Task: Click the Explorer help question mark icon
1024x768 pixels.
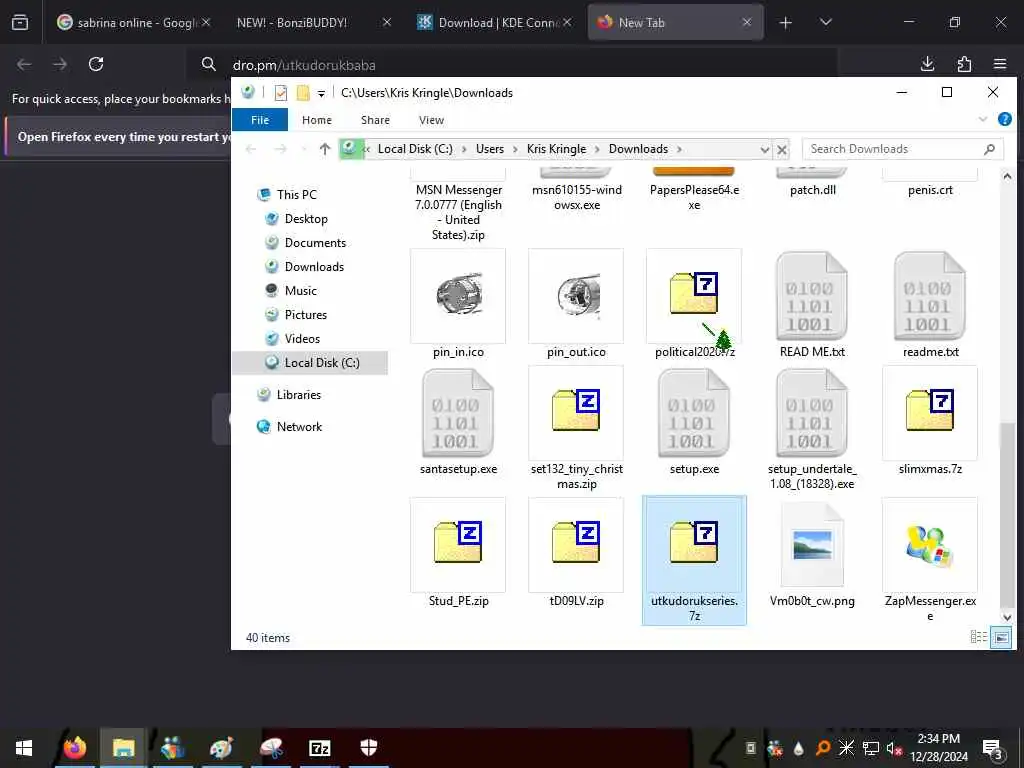Action: click(1004, 120)
